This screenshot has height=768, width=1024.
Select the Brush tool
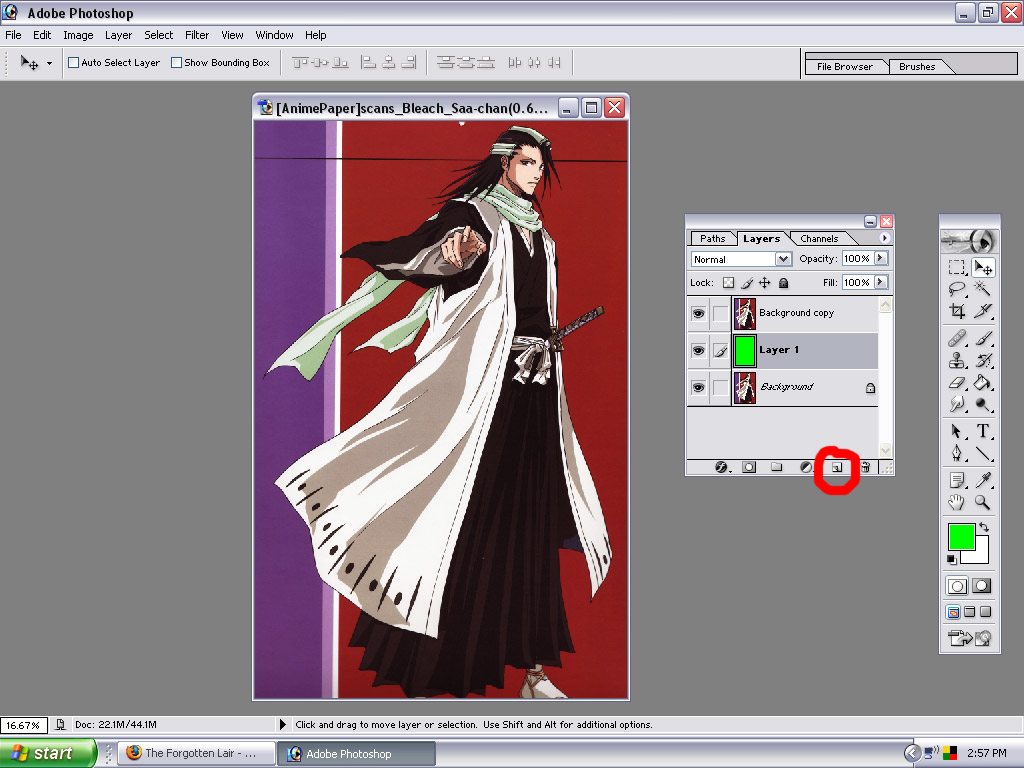982,338
